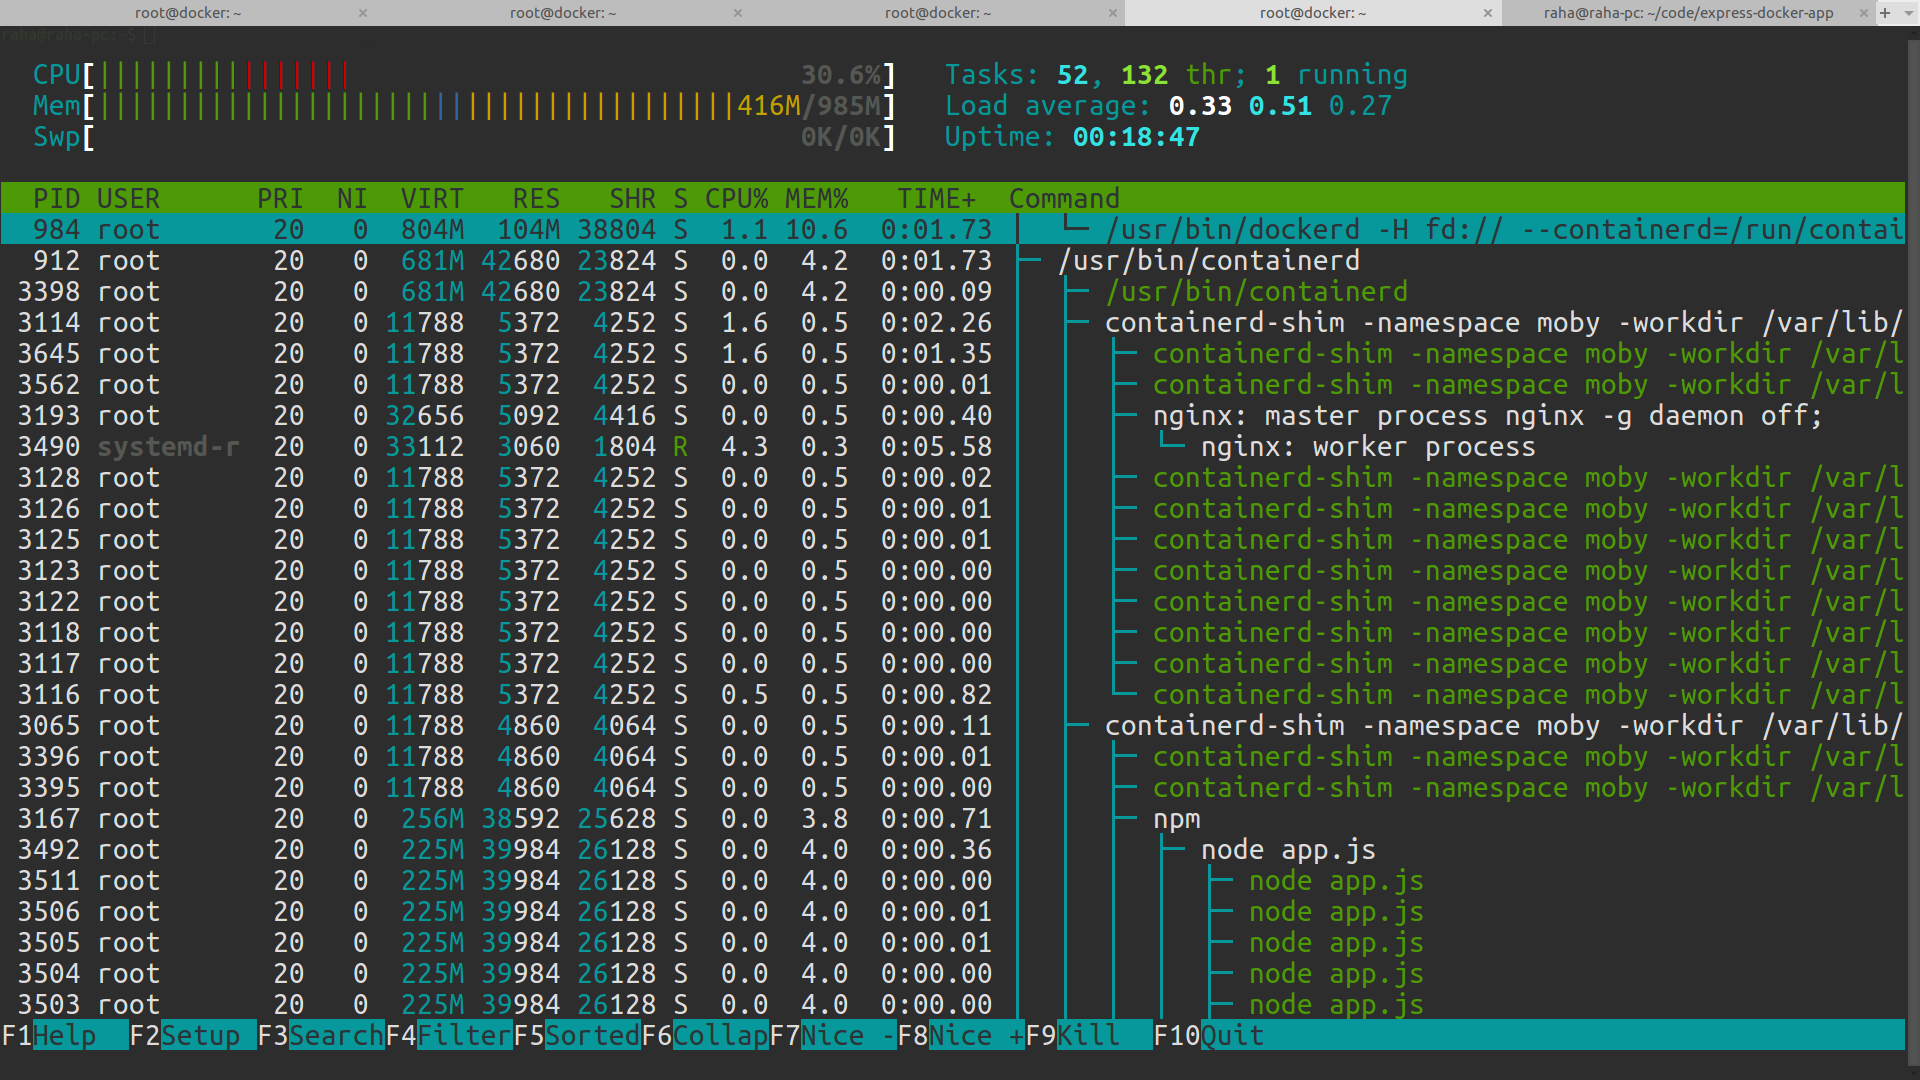This screenshot has height=1080, width=1920.
Task: Select the dockerd process row PID 984
Action: pyautogui.click(x=953, y=229)
